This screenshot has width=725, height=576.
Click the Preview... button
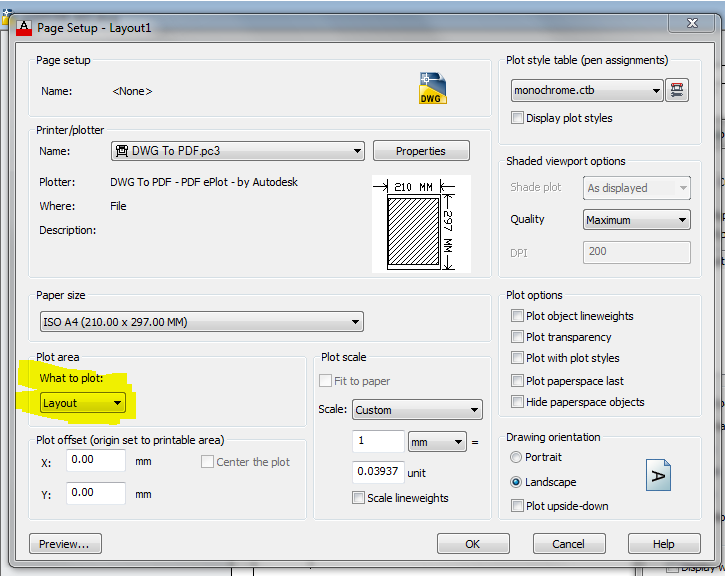click(x=65, y=544)
